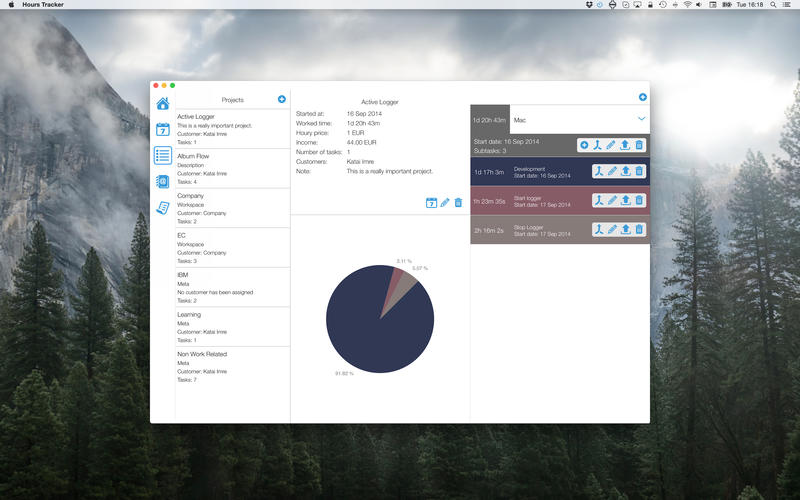Delete the Active Logger project

tap(458, 203)
